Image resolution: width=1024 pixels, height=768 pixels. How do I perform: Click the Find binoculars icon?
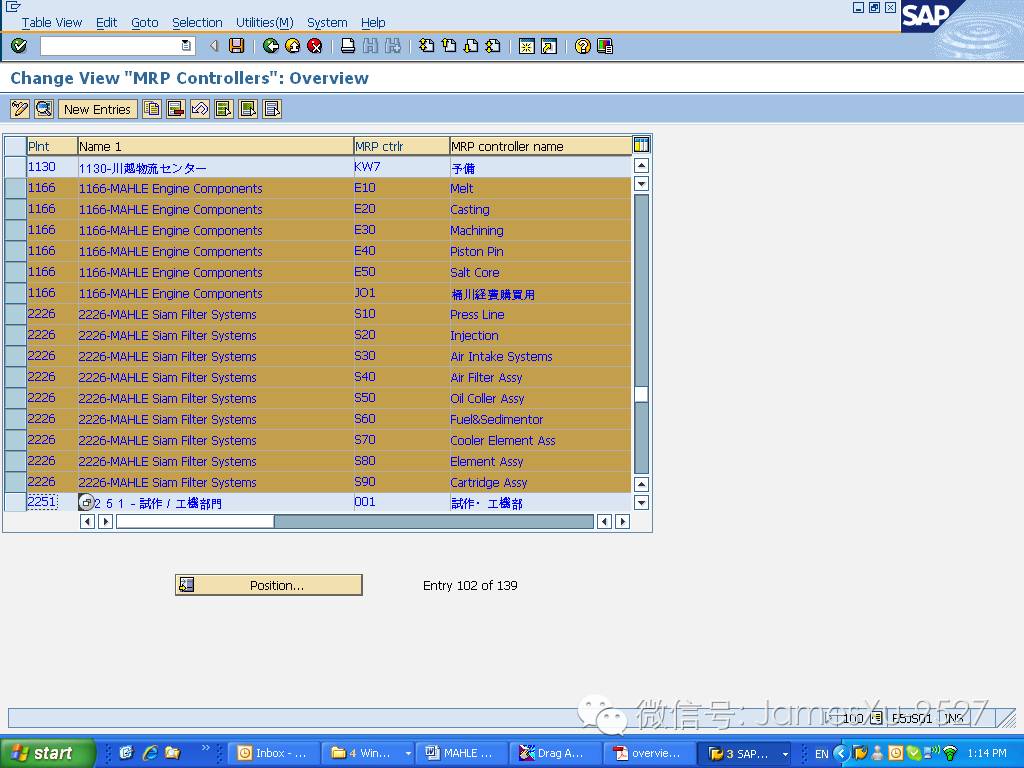point(370,46)
